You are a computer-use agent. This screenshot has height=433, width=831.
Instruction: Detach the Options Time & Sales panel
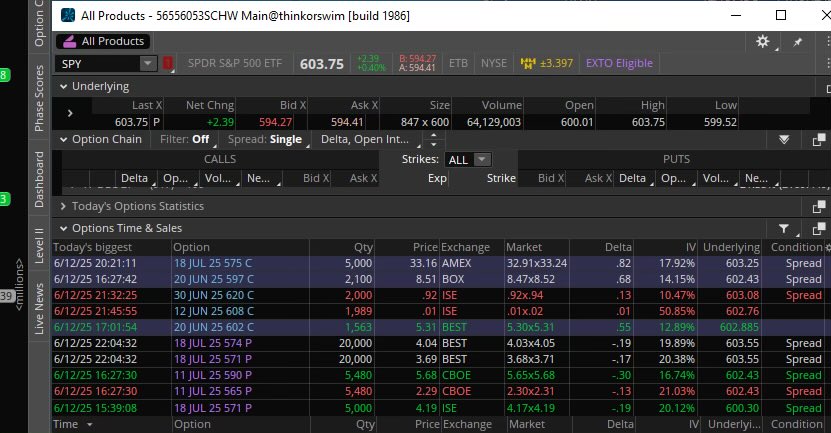point(819,228)
